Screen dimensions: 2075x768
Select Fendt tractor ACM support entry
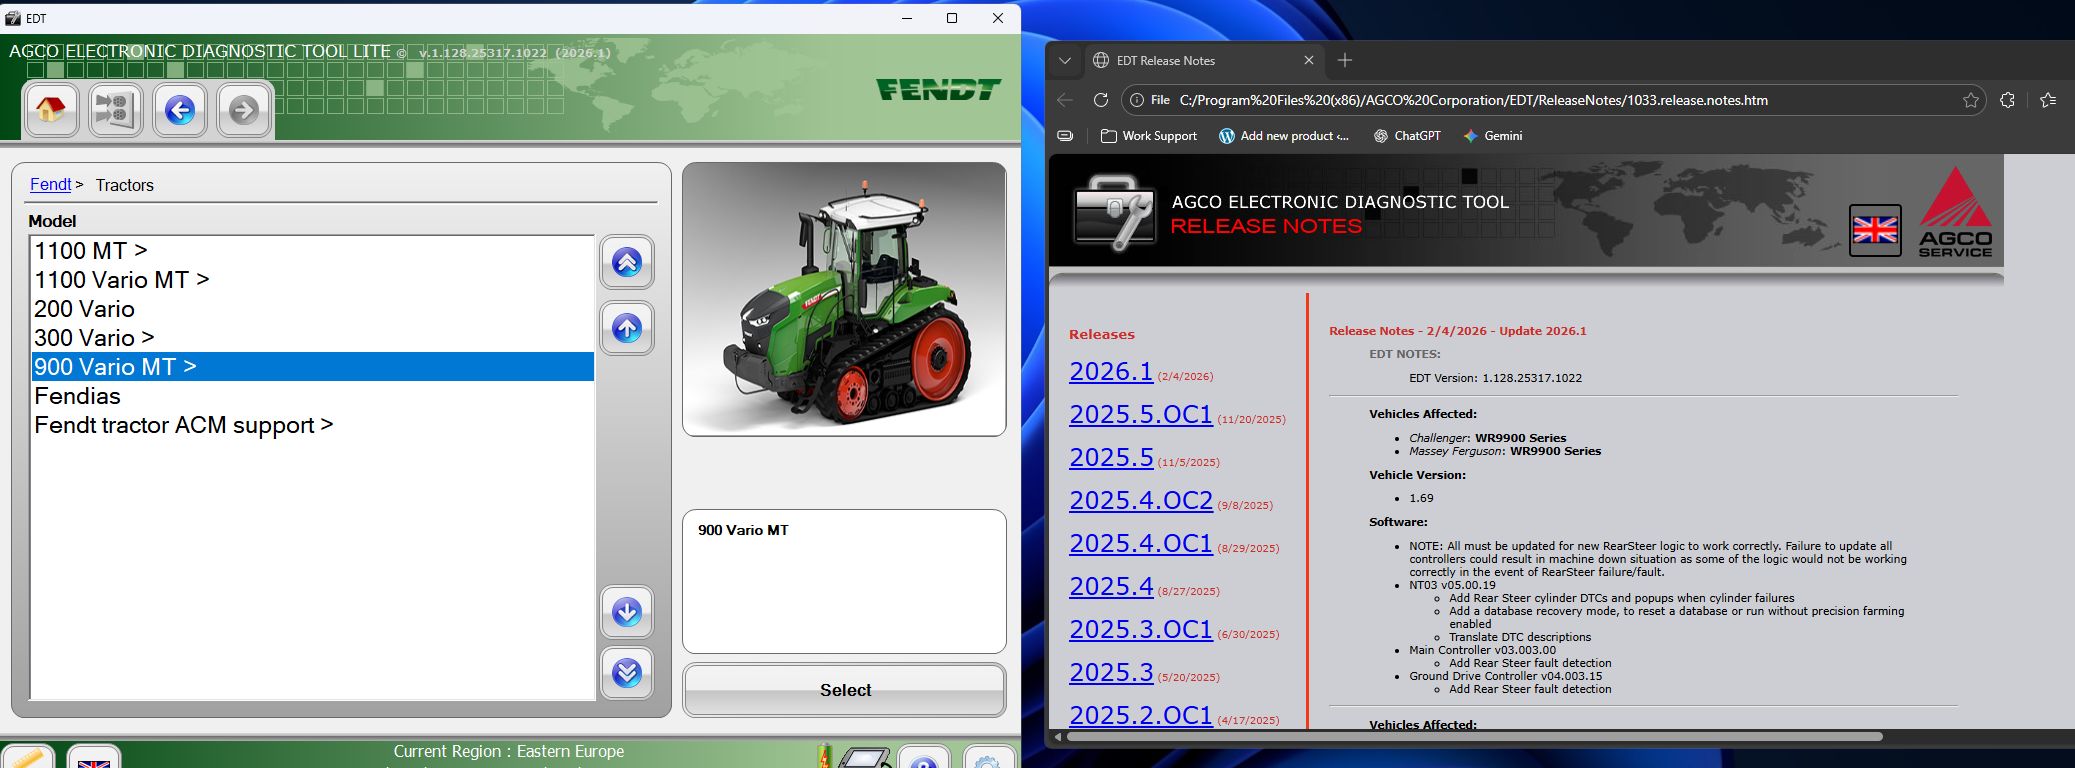[x=312, y=425]
